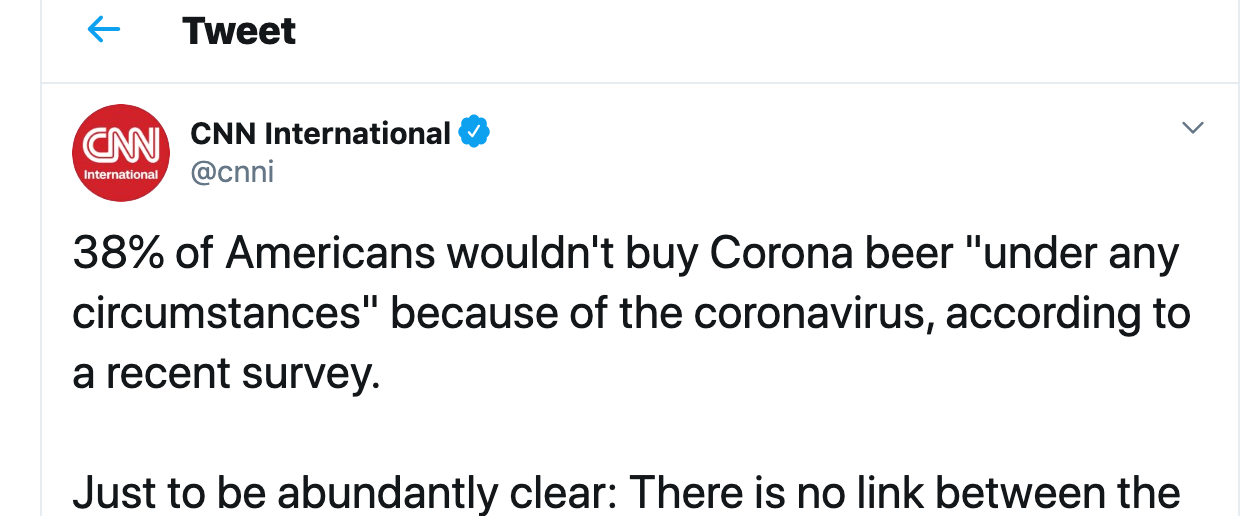Viewport: 1254px width, 516px height.
Task: Click the 38% figure in the tweet
Action: 117,254
